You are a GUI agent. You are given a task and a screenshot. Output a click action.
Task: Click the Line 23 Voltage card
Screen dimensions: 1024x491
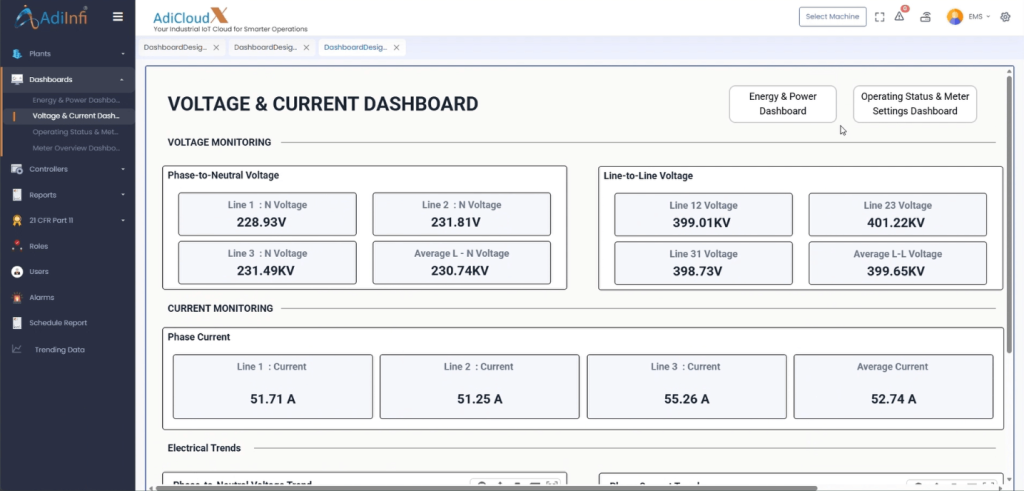(x=897, y=214)
